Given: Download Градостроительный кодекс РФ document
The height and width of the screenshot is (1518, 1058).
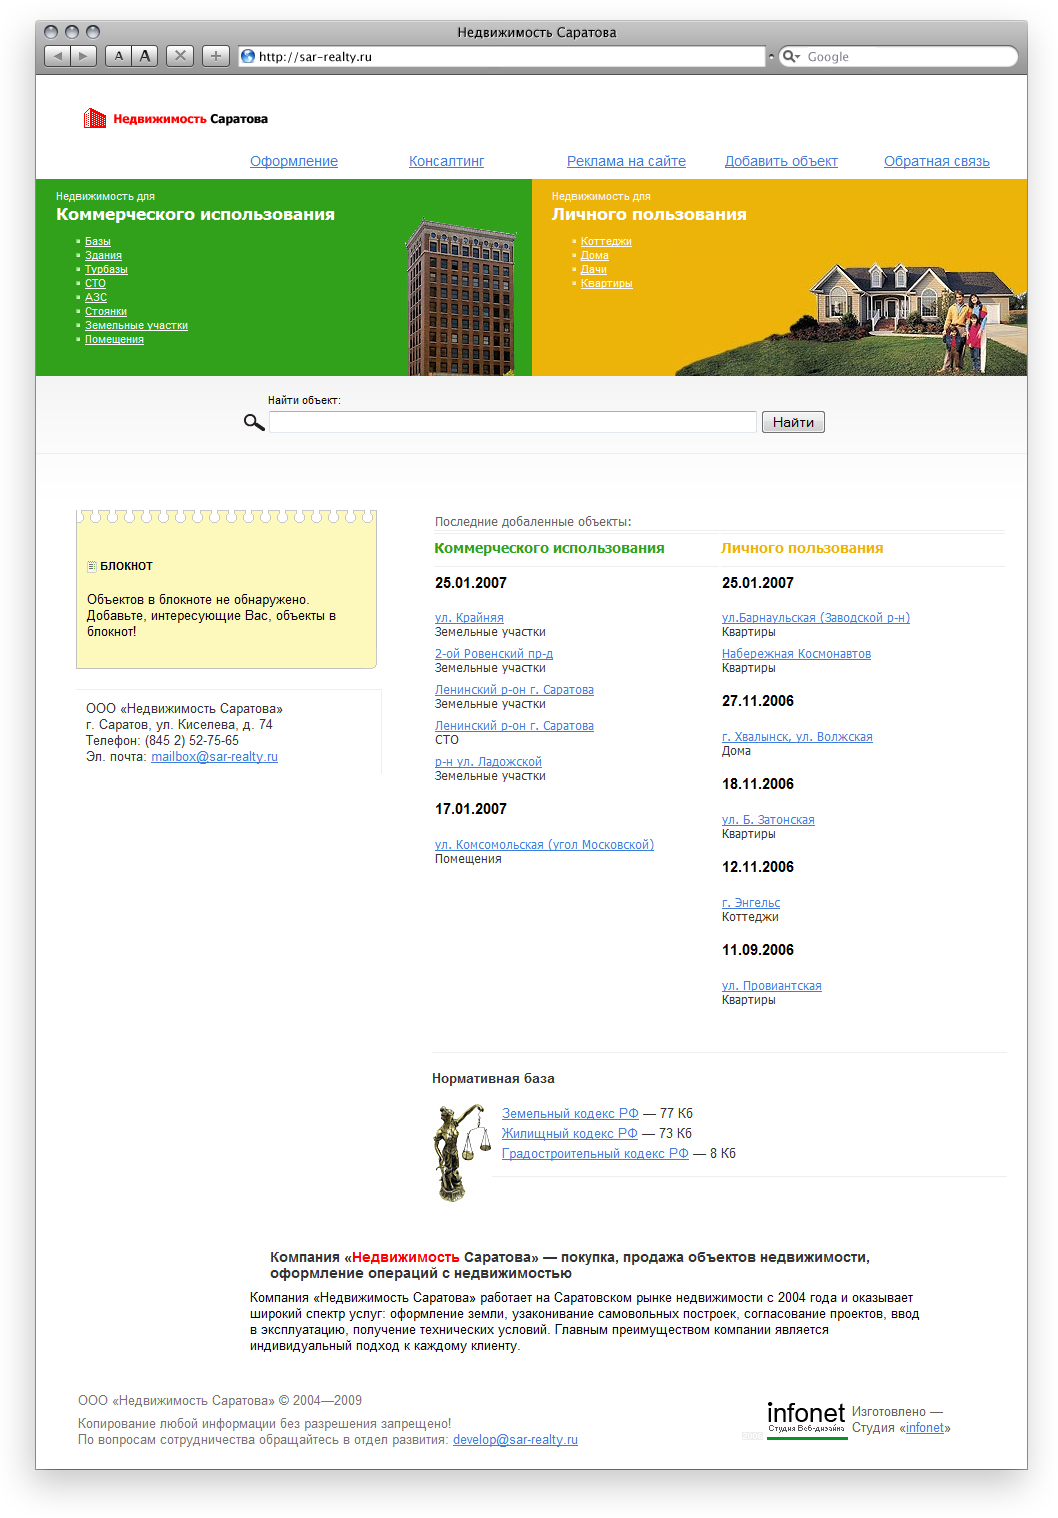Looking at the screenshot, I should click(x=595, y=1154).
